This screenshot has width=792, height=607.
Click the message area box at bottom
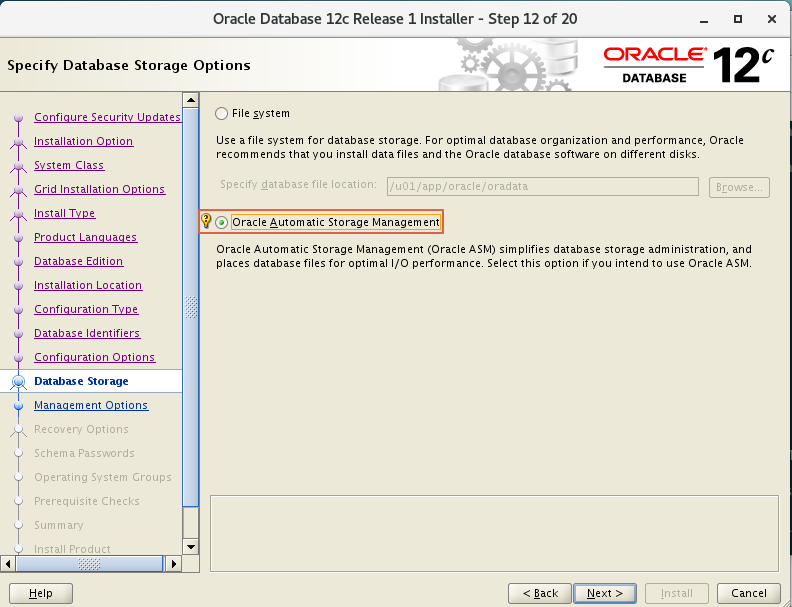click(494, 533)
